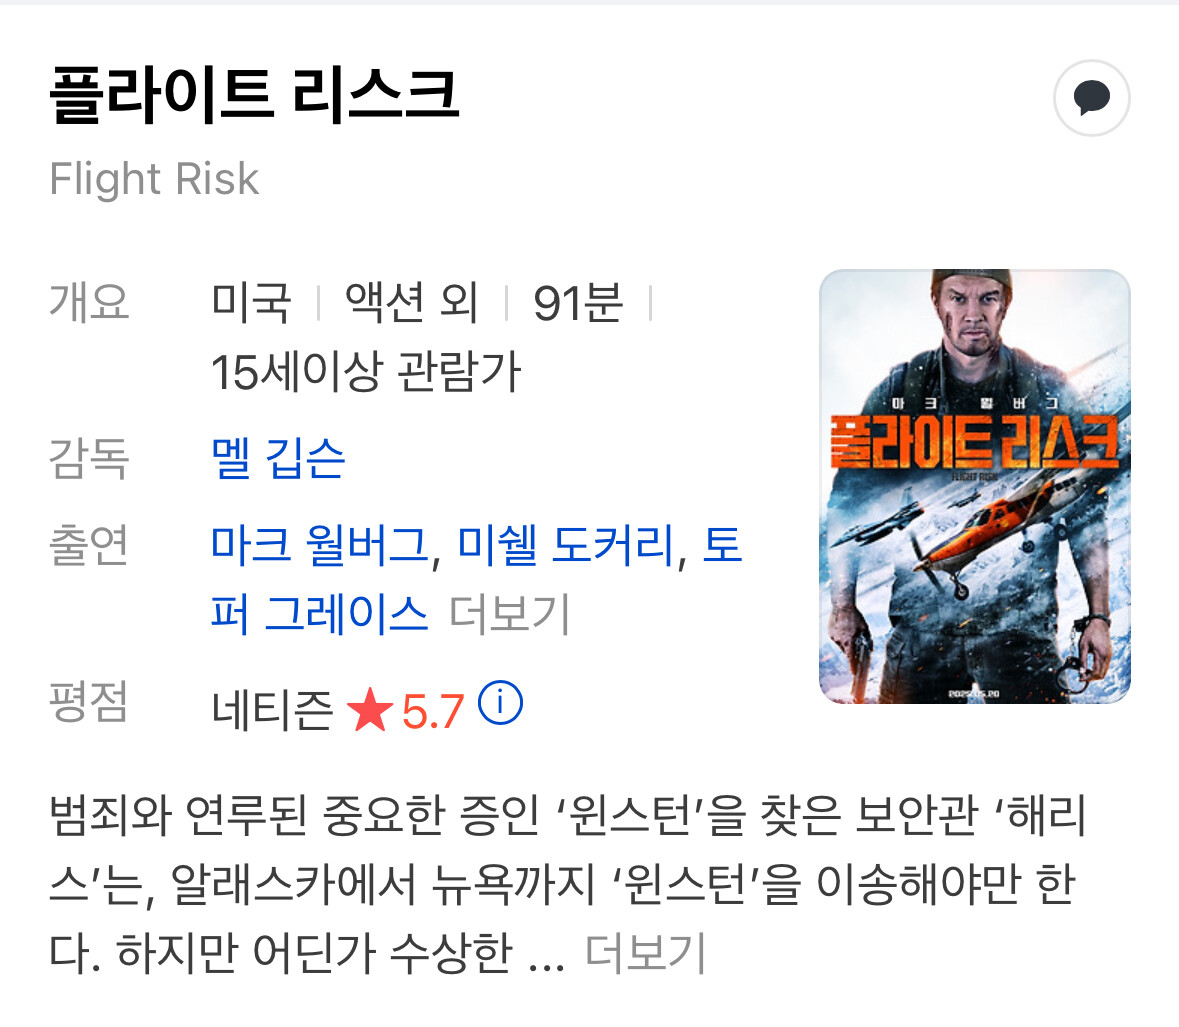
Task: Tap the synopsis paragraph text
Action: (x=568, y=884)
